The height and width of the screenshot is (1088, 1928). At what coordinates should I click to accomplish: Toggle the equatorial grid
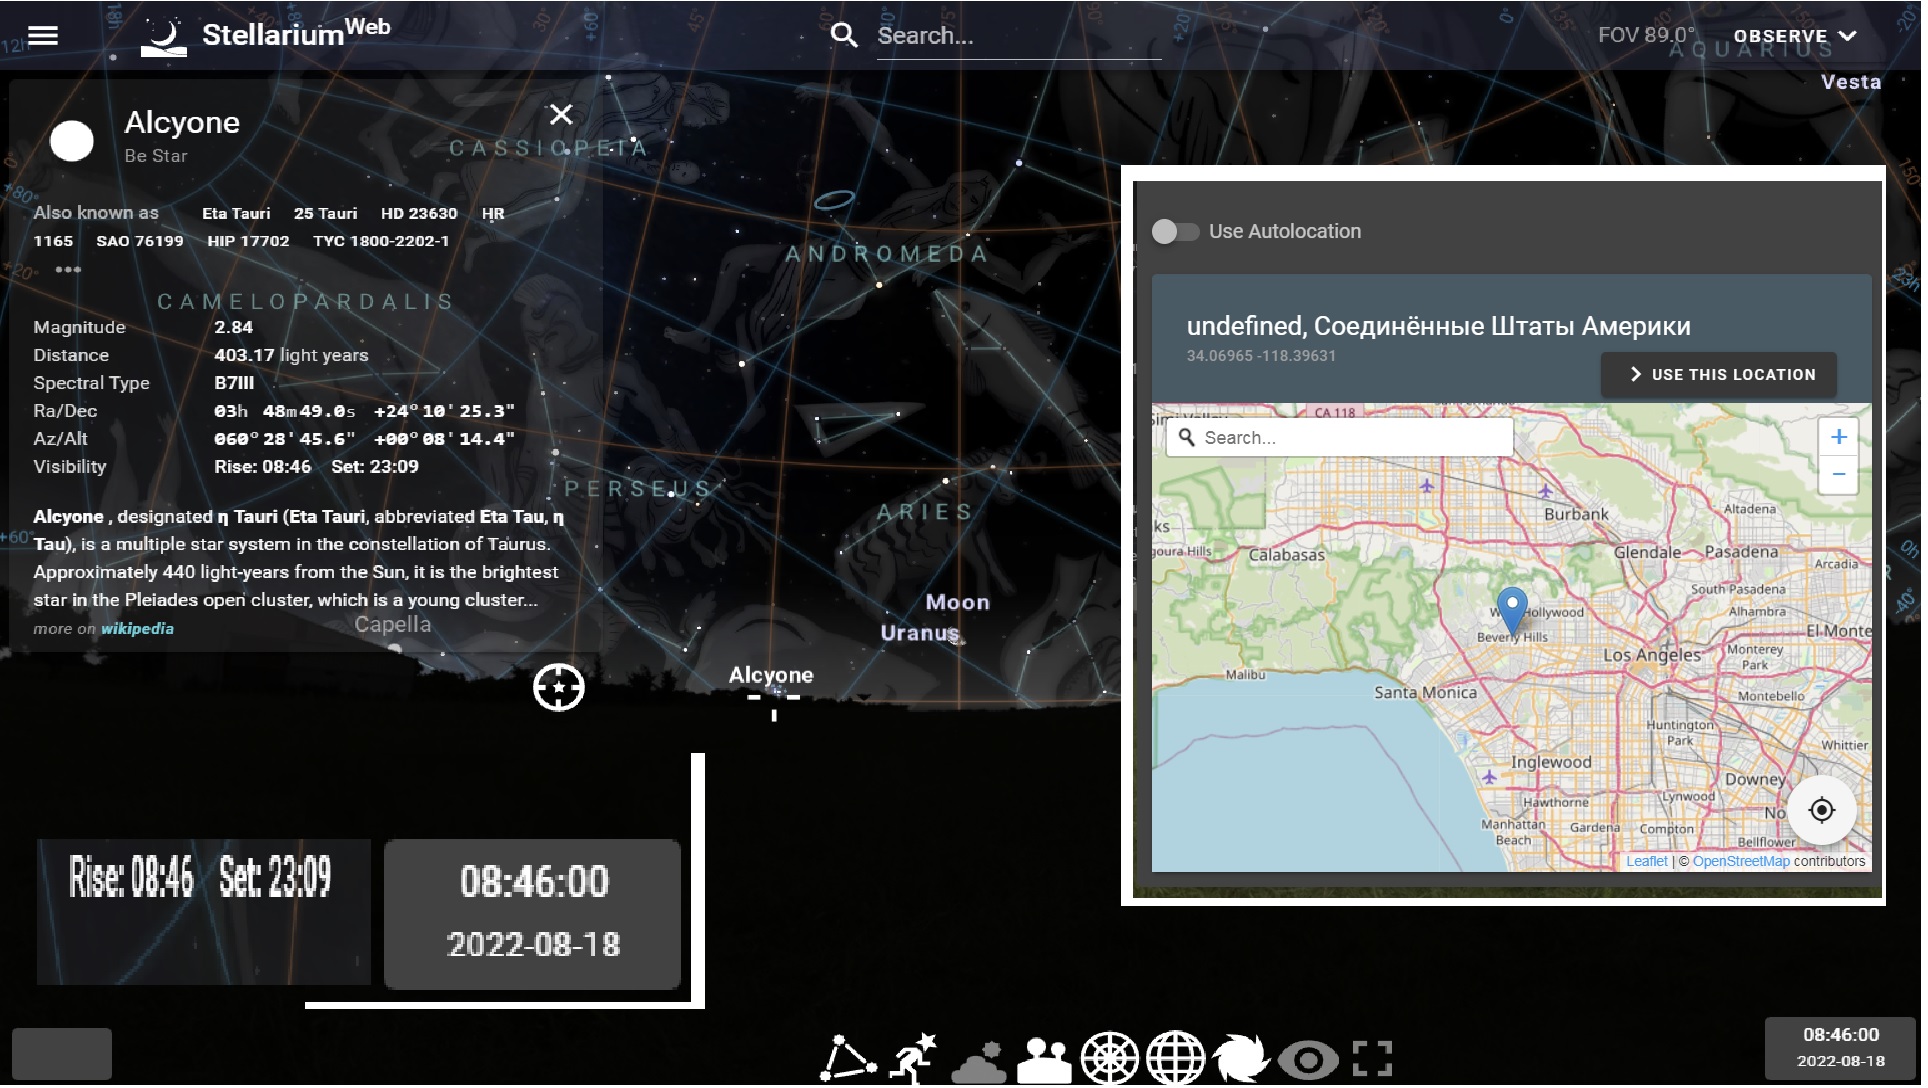[1175, 1058]
